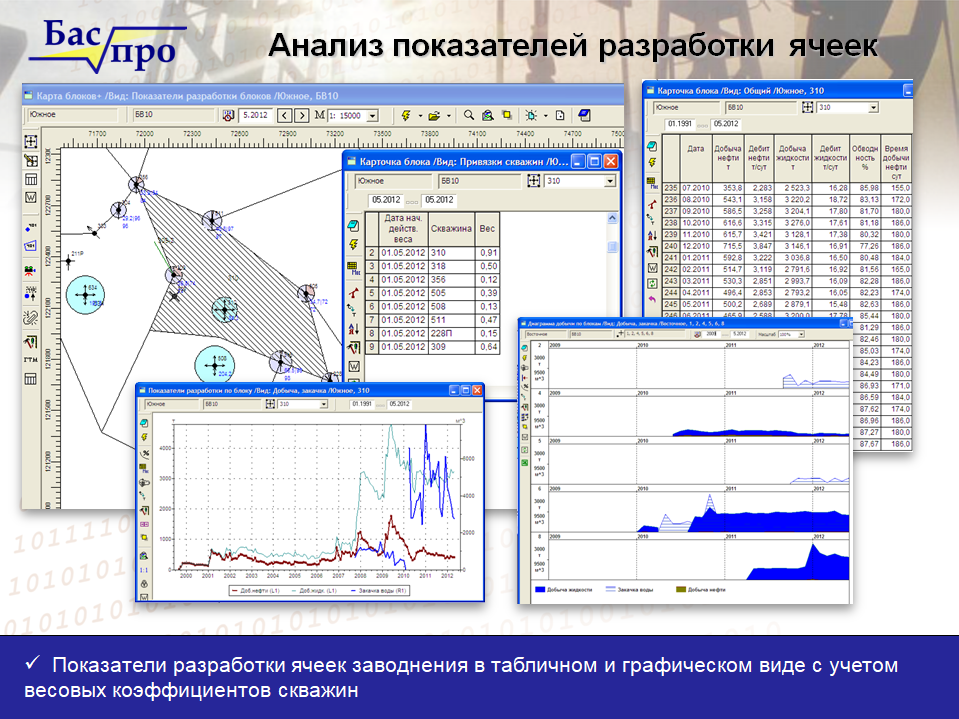This screenshot has height=719, width=959.
Task: Expand the arrow next to the lightning bolt icon
Action: click(420, 115)
